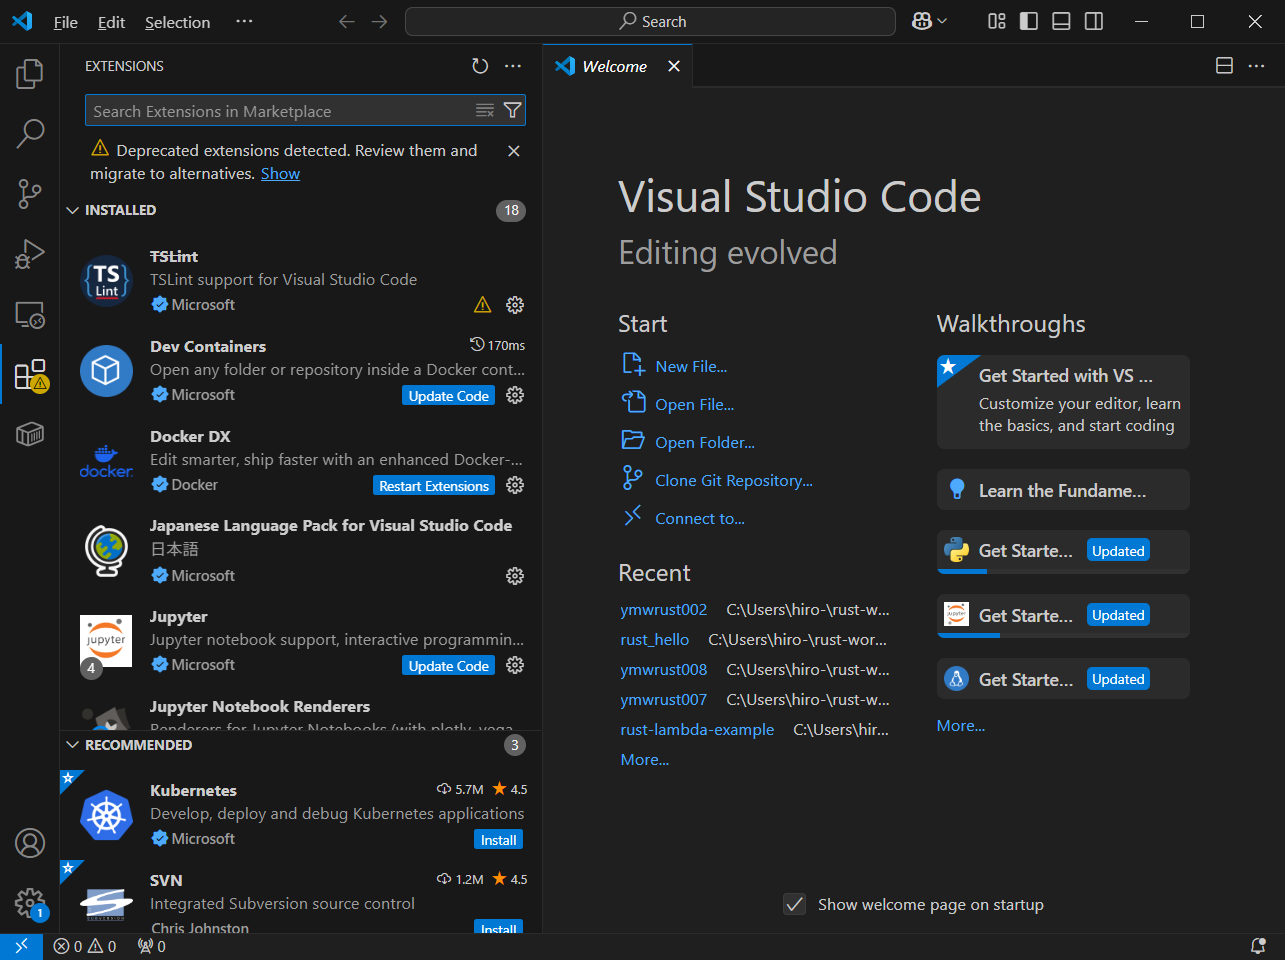Click the filter extensions funnel icon
This screenshot has width=1285, height=960.
pos(512,111)
